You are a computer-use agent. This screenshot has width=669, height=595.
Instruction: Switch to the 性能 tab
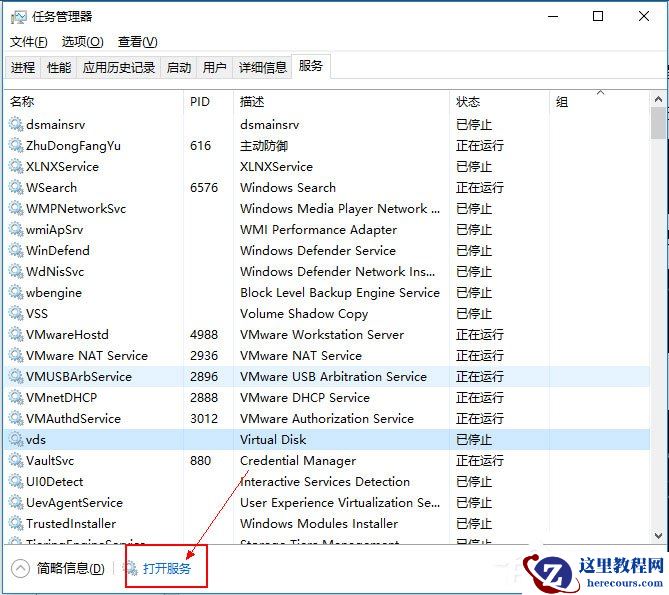(x=59, y=67)
